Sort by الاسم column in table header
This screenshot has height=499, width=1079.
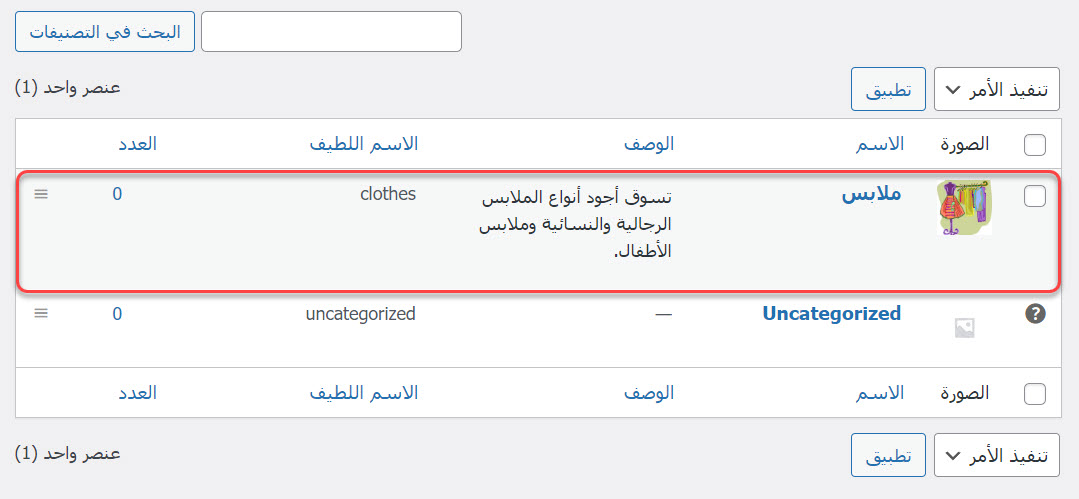(880, 144)
